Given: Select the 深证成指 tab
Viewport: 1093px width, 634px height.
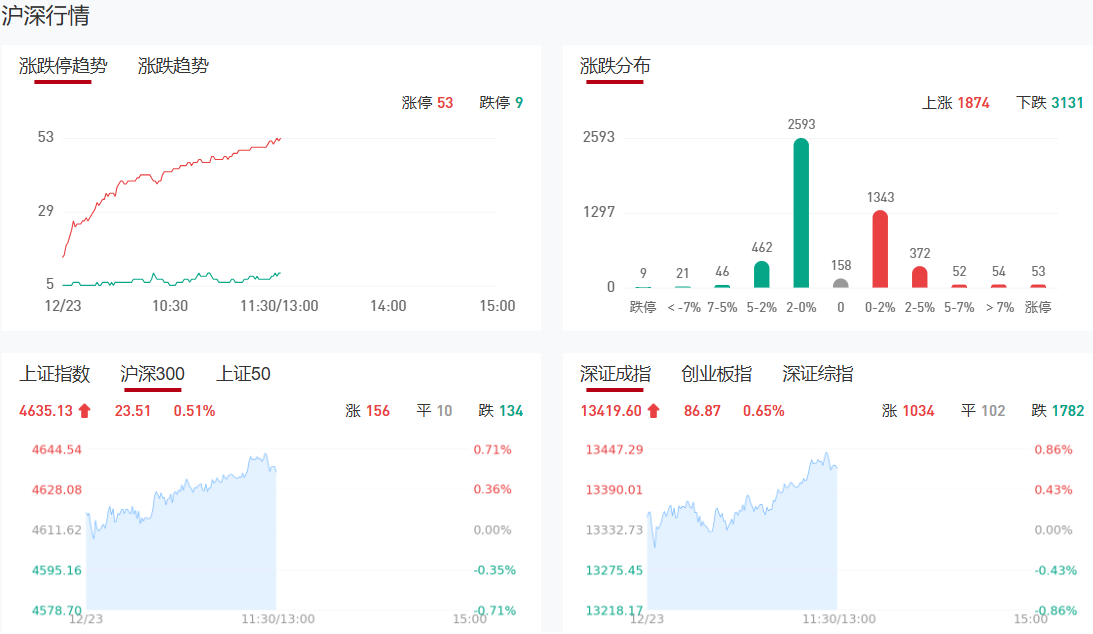Looking at the screenshot, I should coord(615,375).
